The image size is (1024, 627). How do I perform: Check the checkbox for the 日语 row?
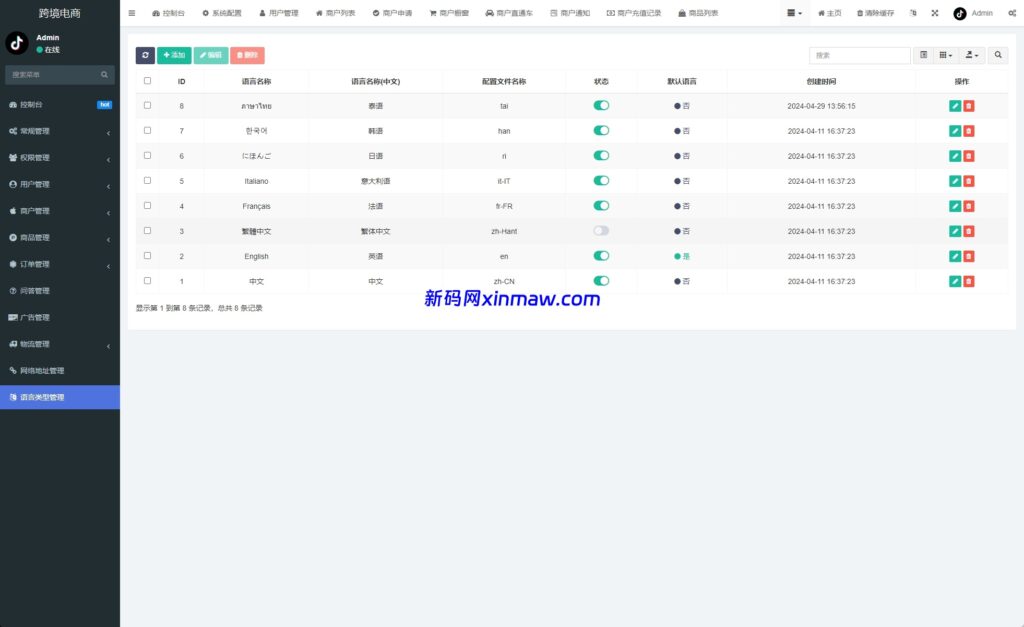click(x=145, y=155)
